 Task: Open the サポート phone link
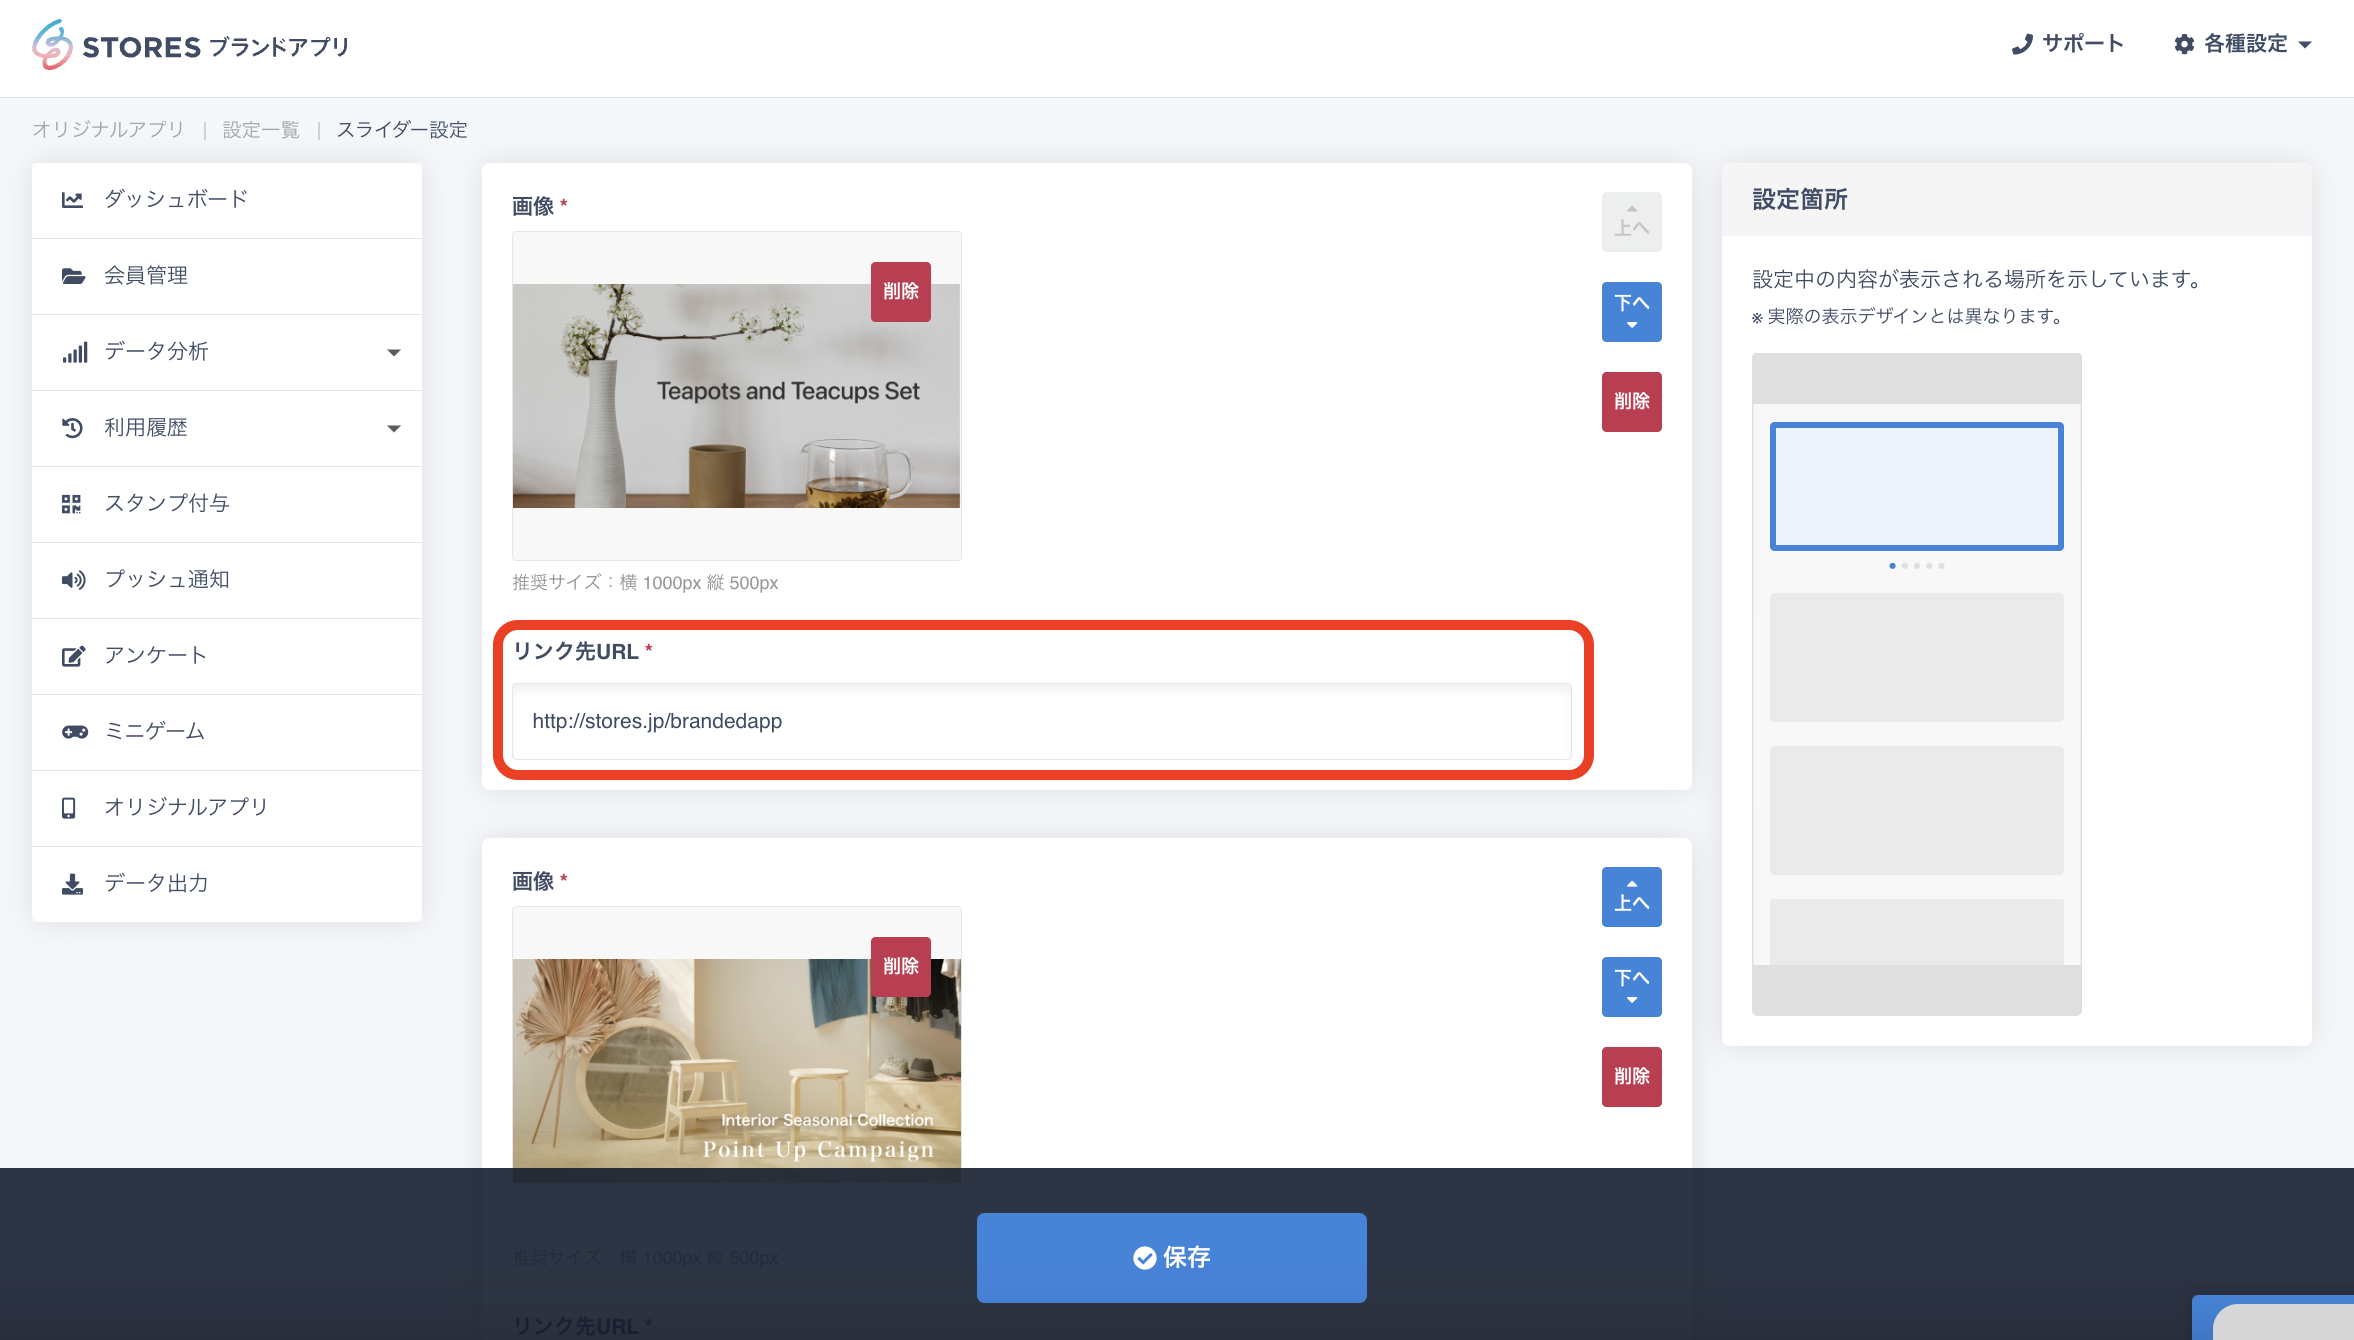2066,44
